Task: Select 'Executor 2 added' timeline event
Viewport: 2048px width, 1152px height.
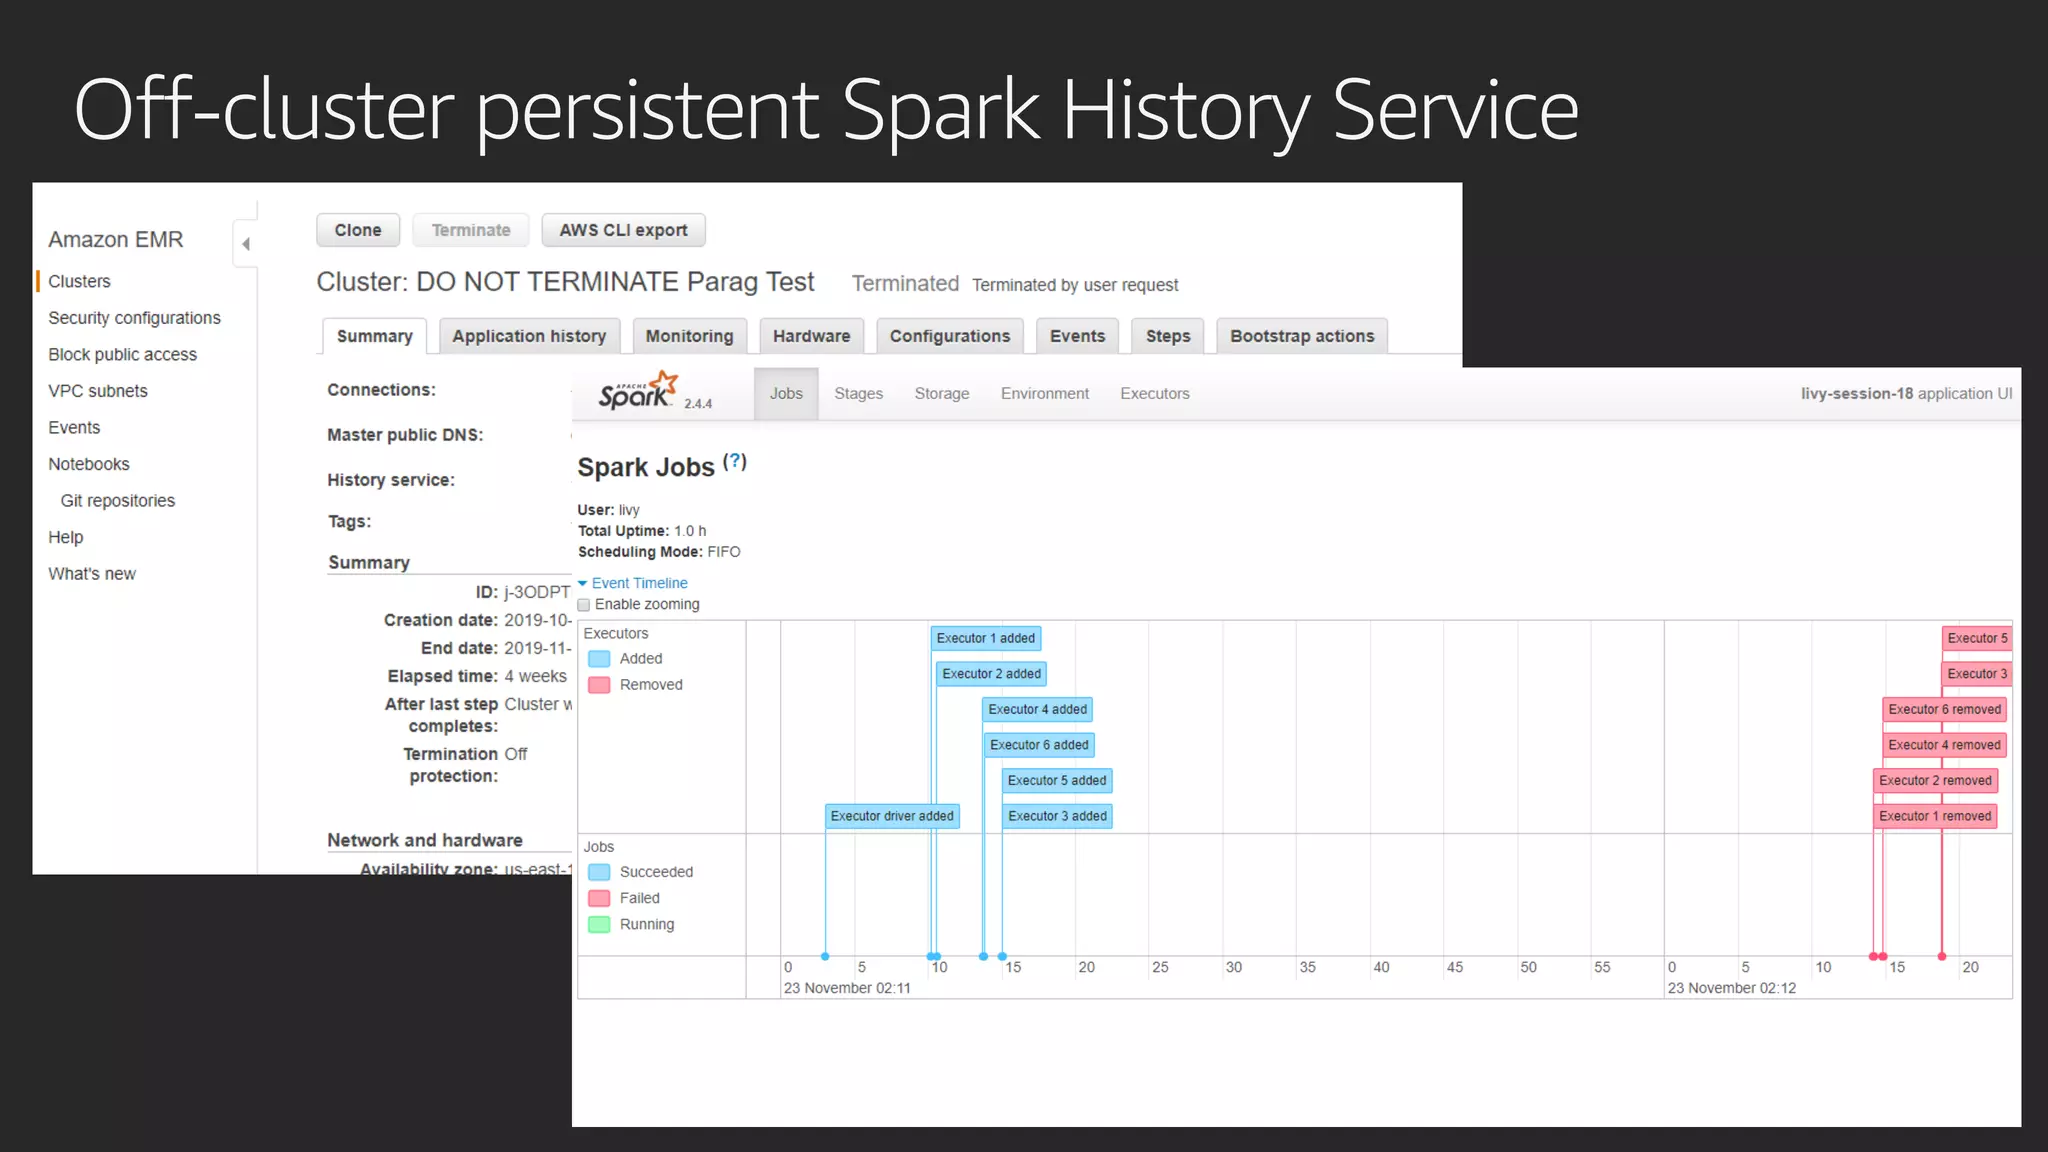Action: (x=991, y=674)
